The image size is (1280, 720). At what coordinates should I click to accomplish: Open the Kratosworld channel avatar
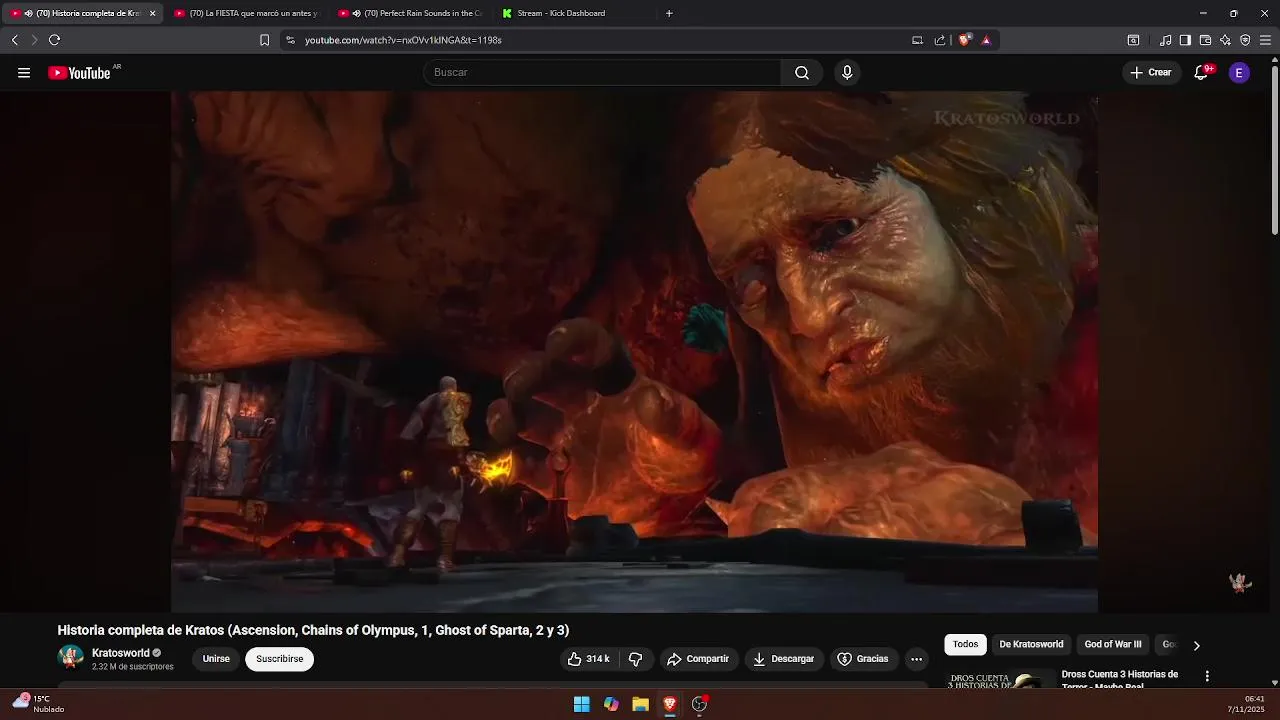pyautogui.click(x=70, y=657)
